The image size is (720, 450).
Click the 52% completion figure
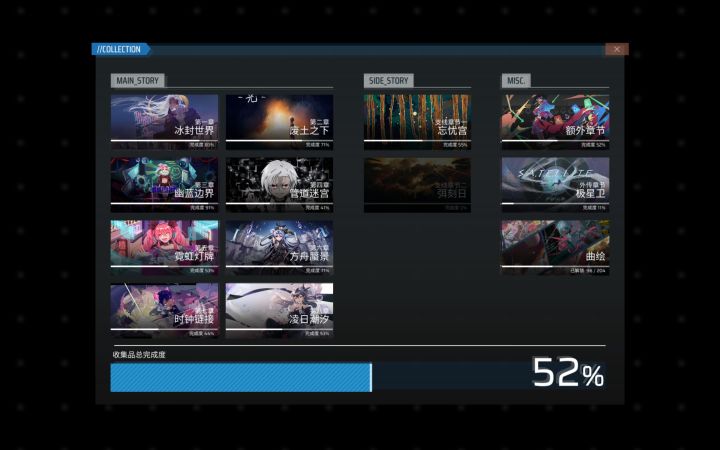coord(568,372)
